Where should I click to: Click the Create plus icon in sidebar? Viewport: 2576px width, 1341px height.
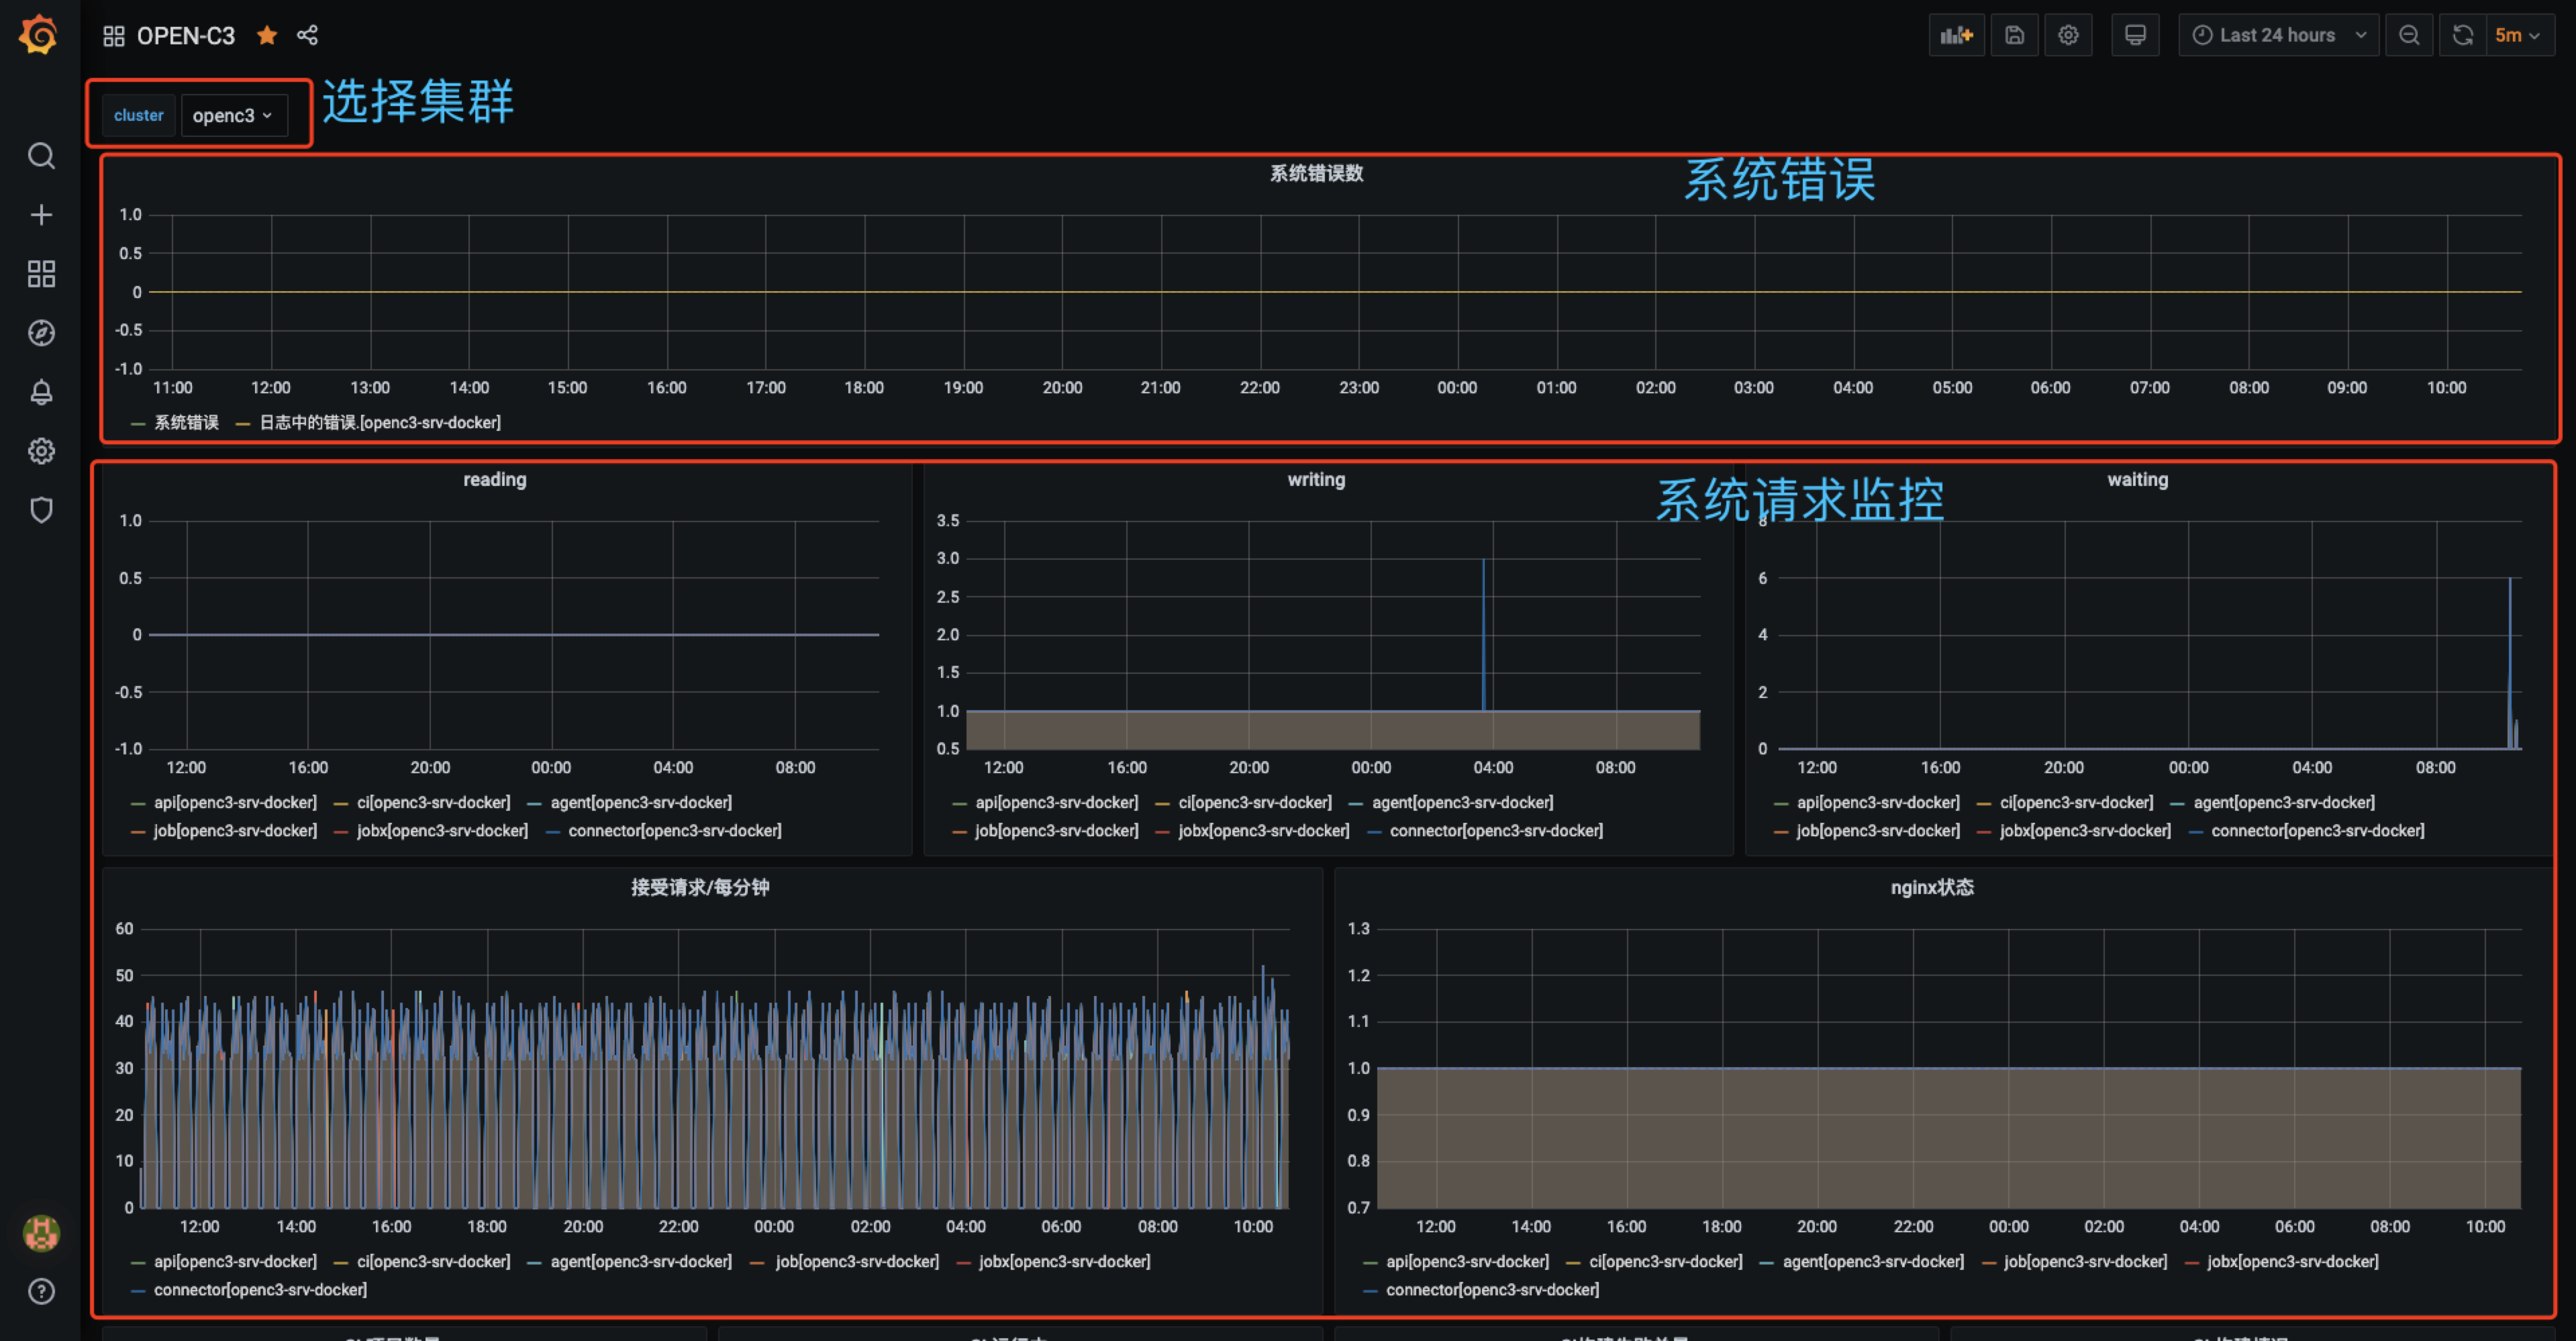(x=41, y=215)
